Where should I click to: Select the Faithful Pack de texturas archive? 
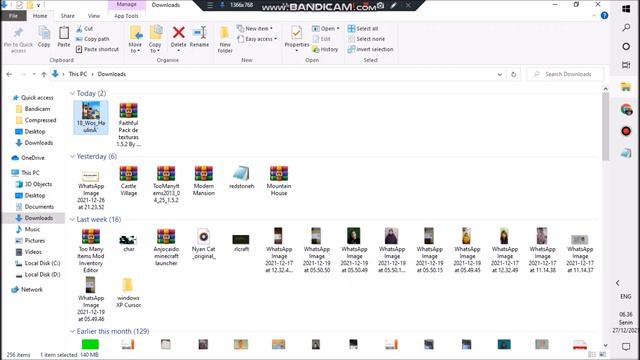pos(128,124)
